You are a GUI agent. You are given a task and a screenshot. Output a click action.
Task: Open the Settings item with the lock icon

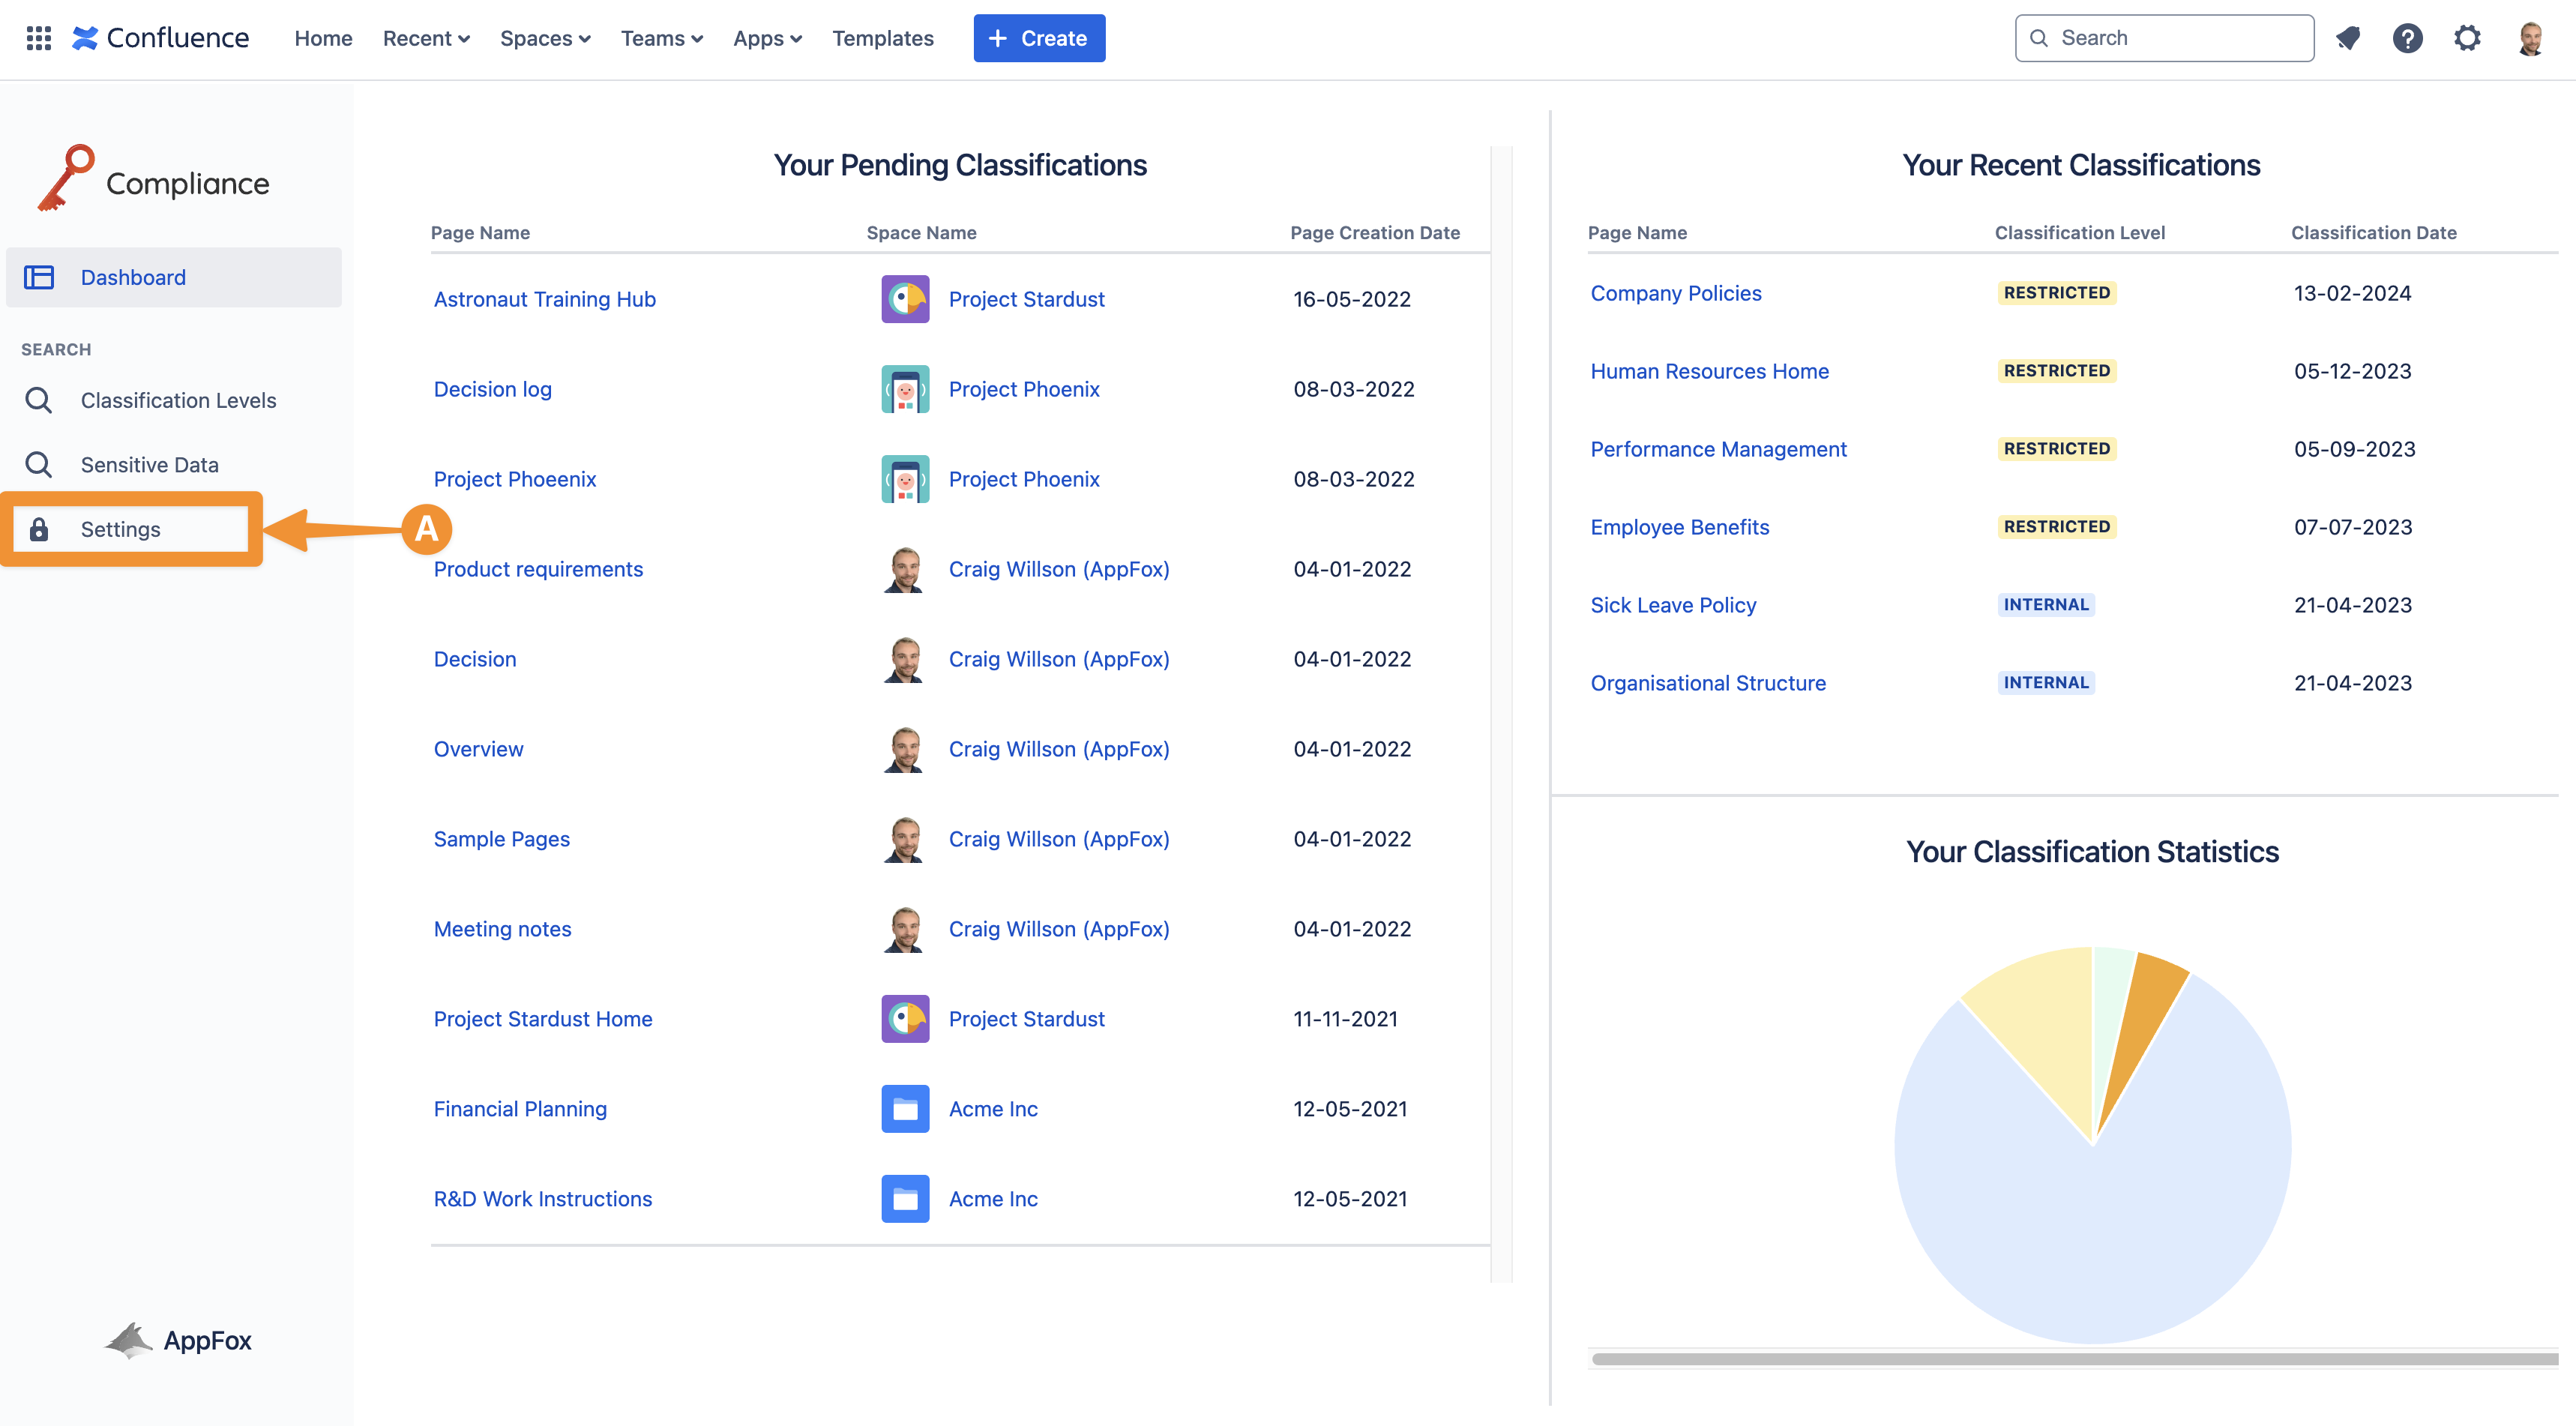[120, 529]
